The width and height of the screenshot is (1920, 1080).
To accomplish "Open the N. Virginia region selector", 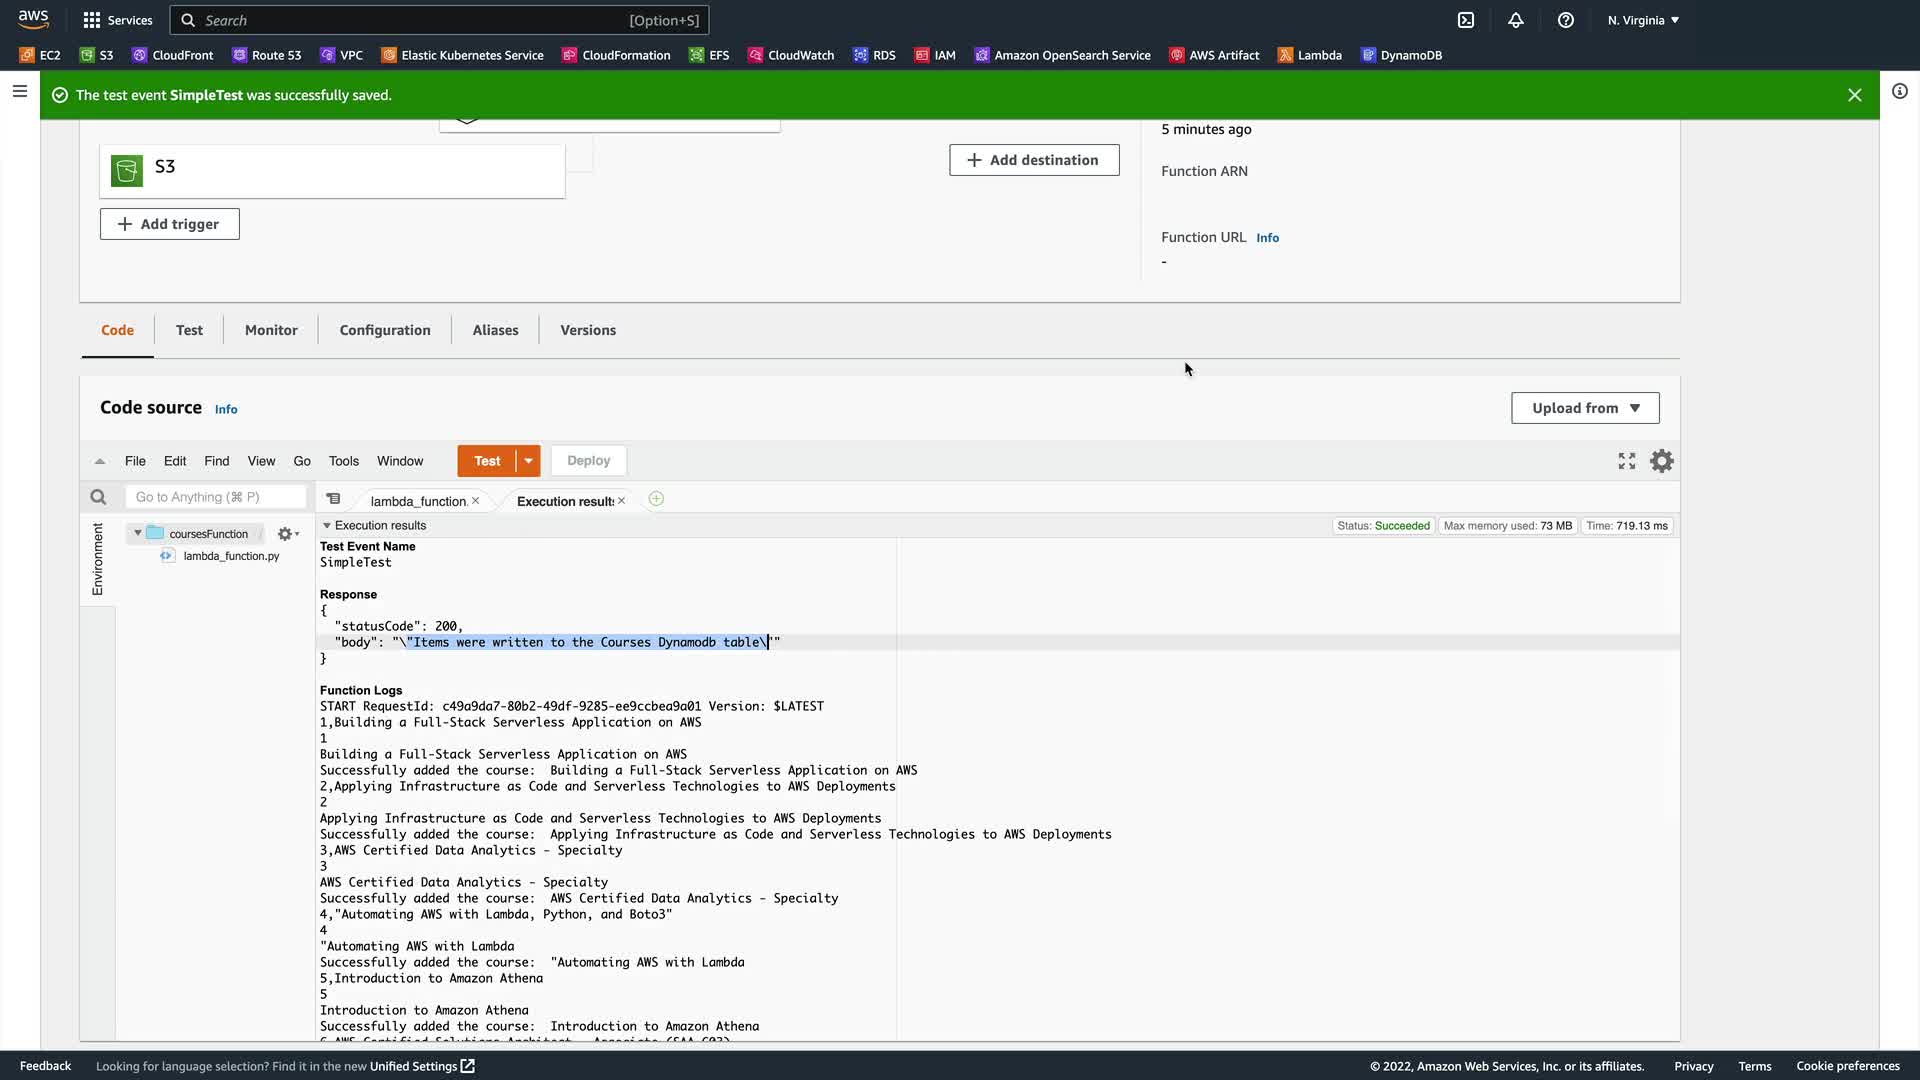I will (1643, 20).
